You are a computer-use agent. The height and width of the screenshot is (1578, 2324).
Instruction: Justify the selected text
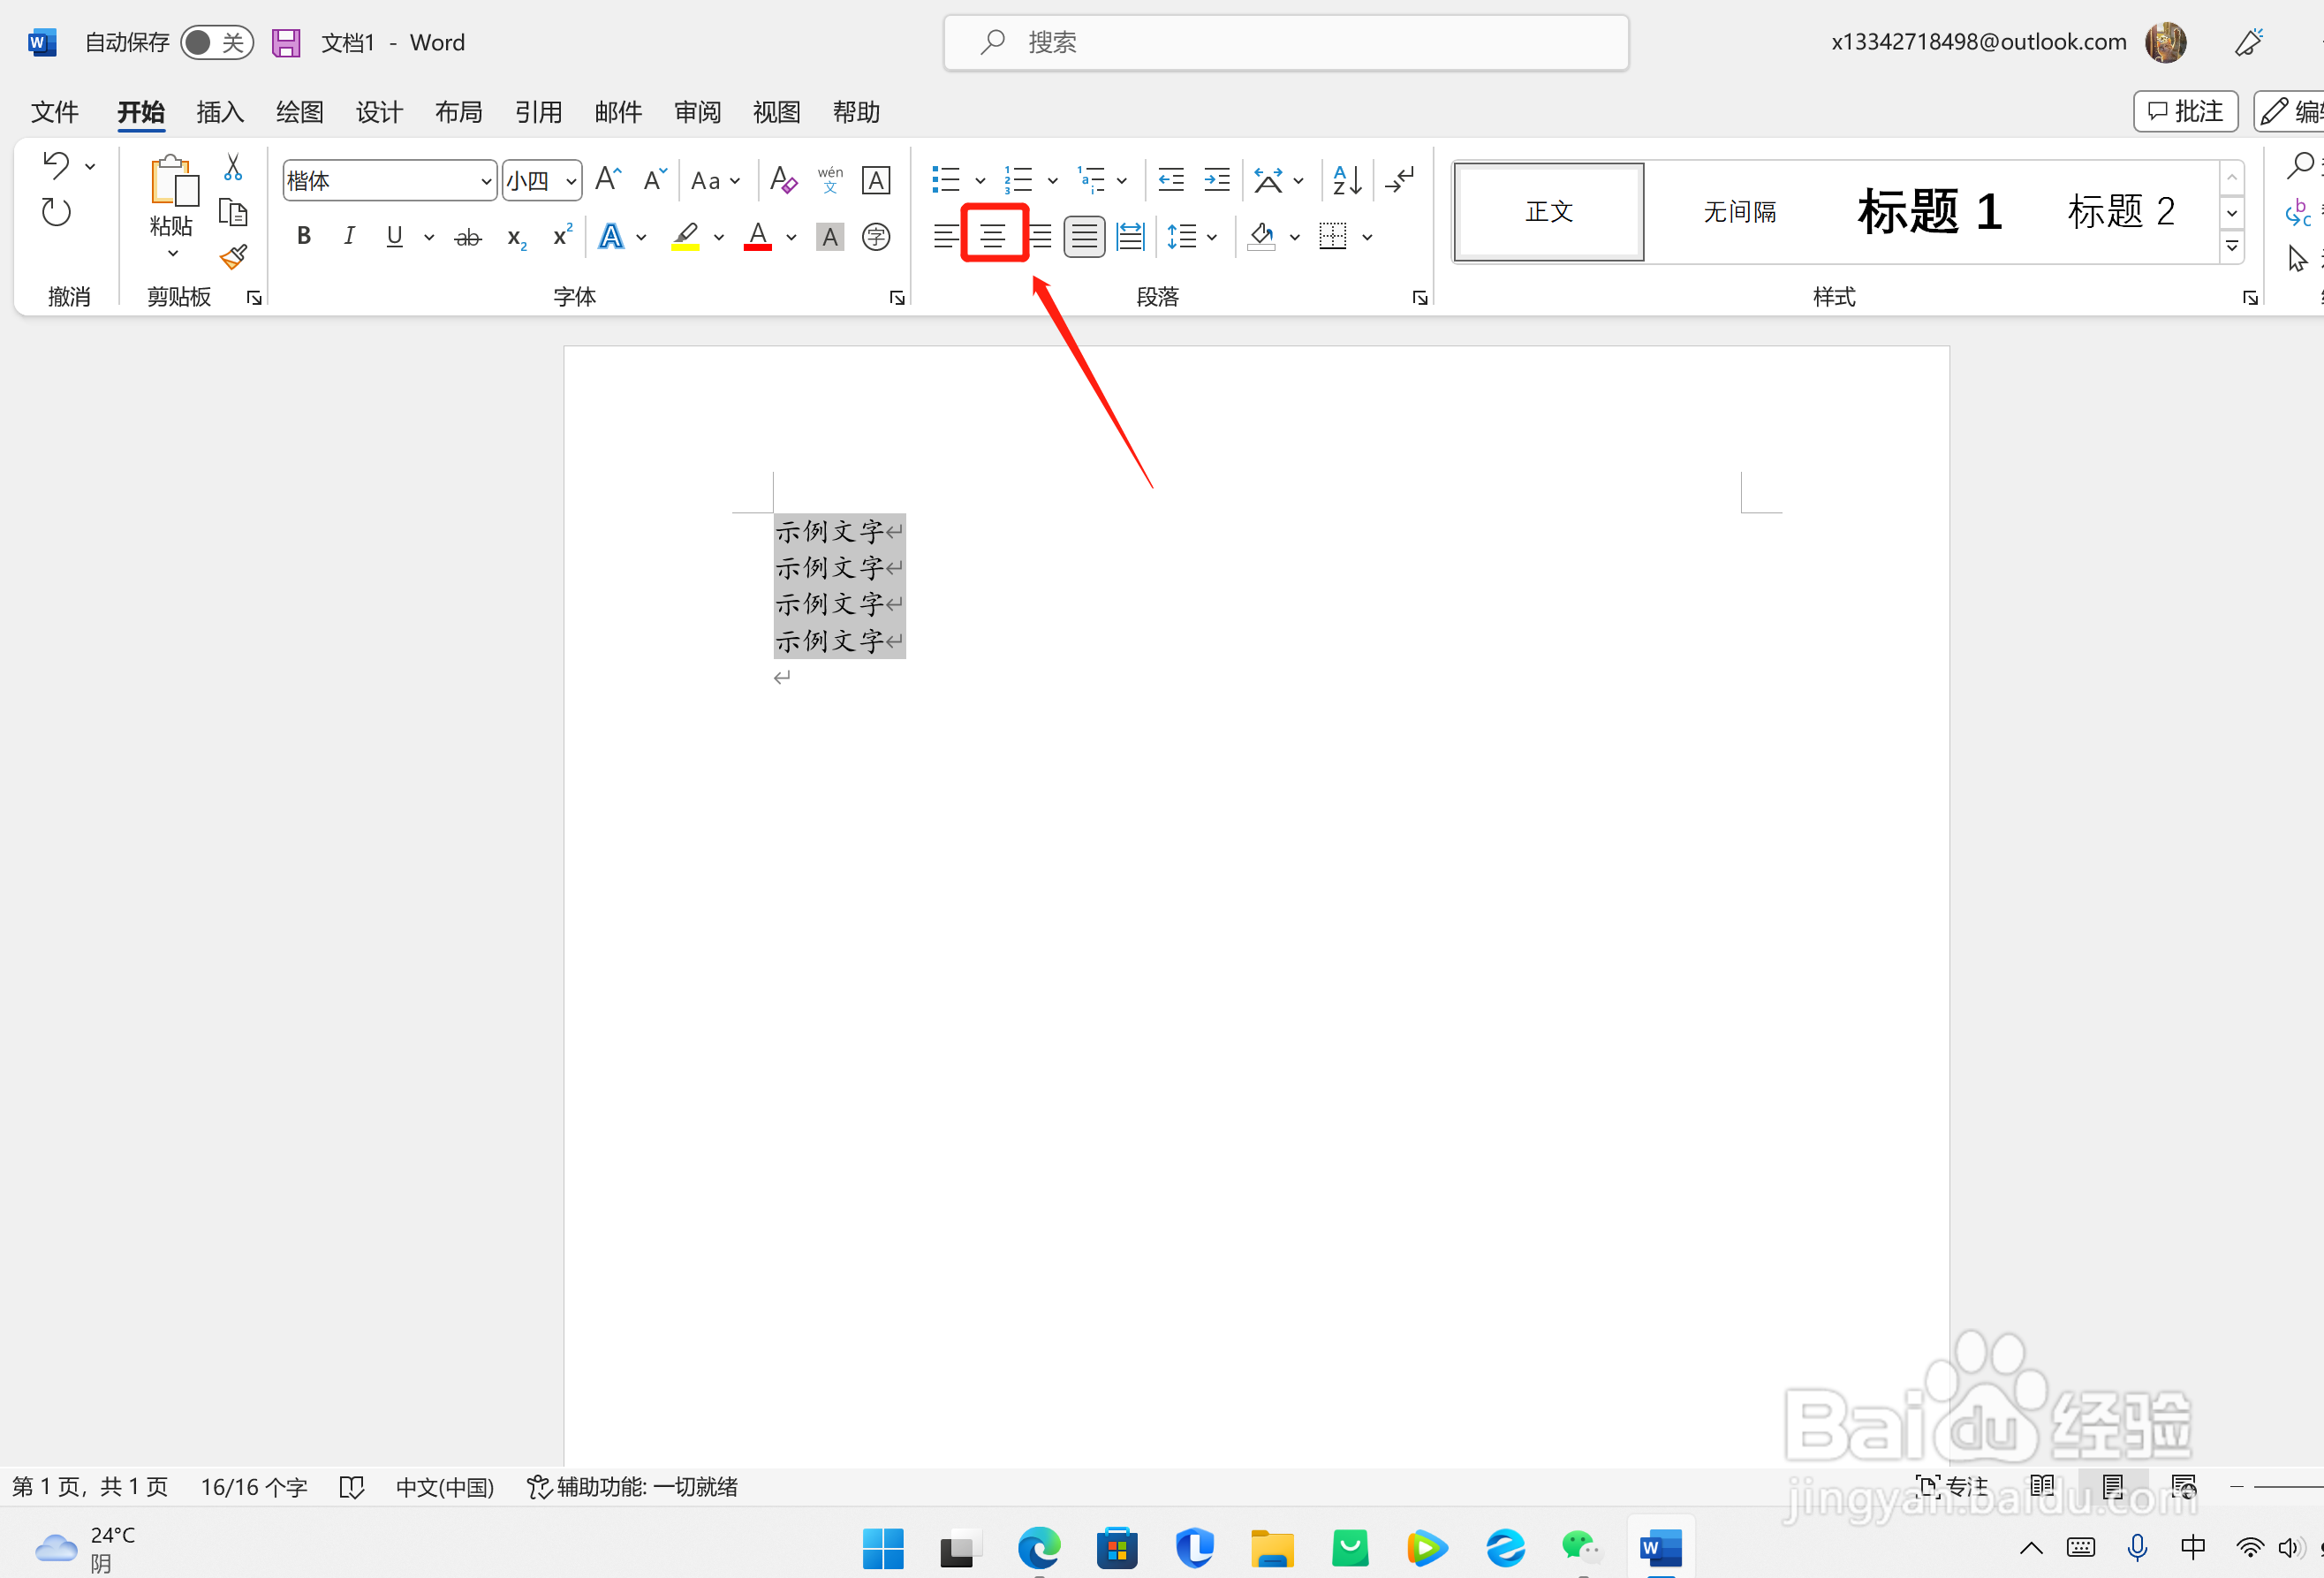(1084, 237)
